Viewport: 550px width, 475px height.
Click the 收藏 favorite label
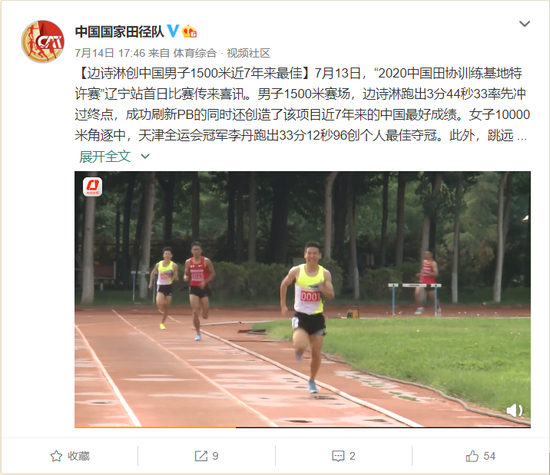[x=79, y=456]
